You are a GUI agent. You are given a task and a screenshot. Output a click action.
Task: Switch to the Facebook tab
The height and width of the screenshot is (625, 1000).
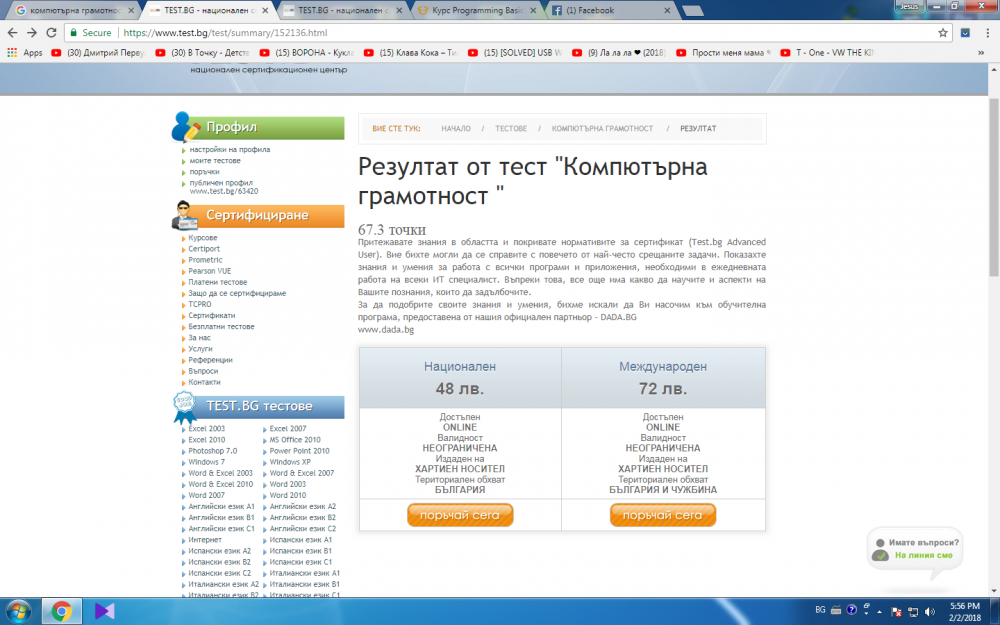(x=609, y=11)
